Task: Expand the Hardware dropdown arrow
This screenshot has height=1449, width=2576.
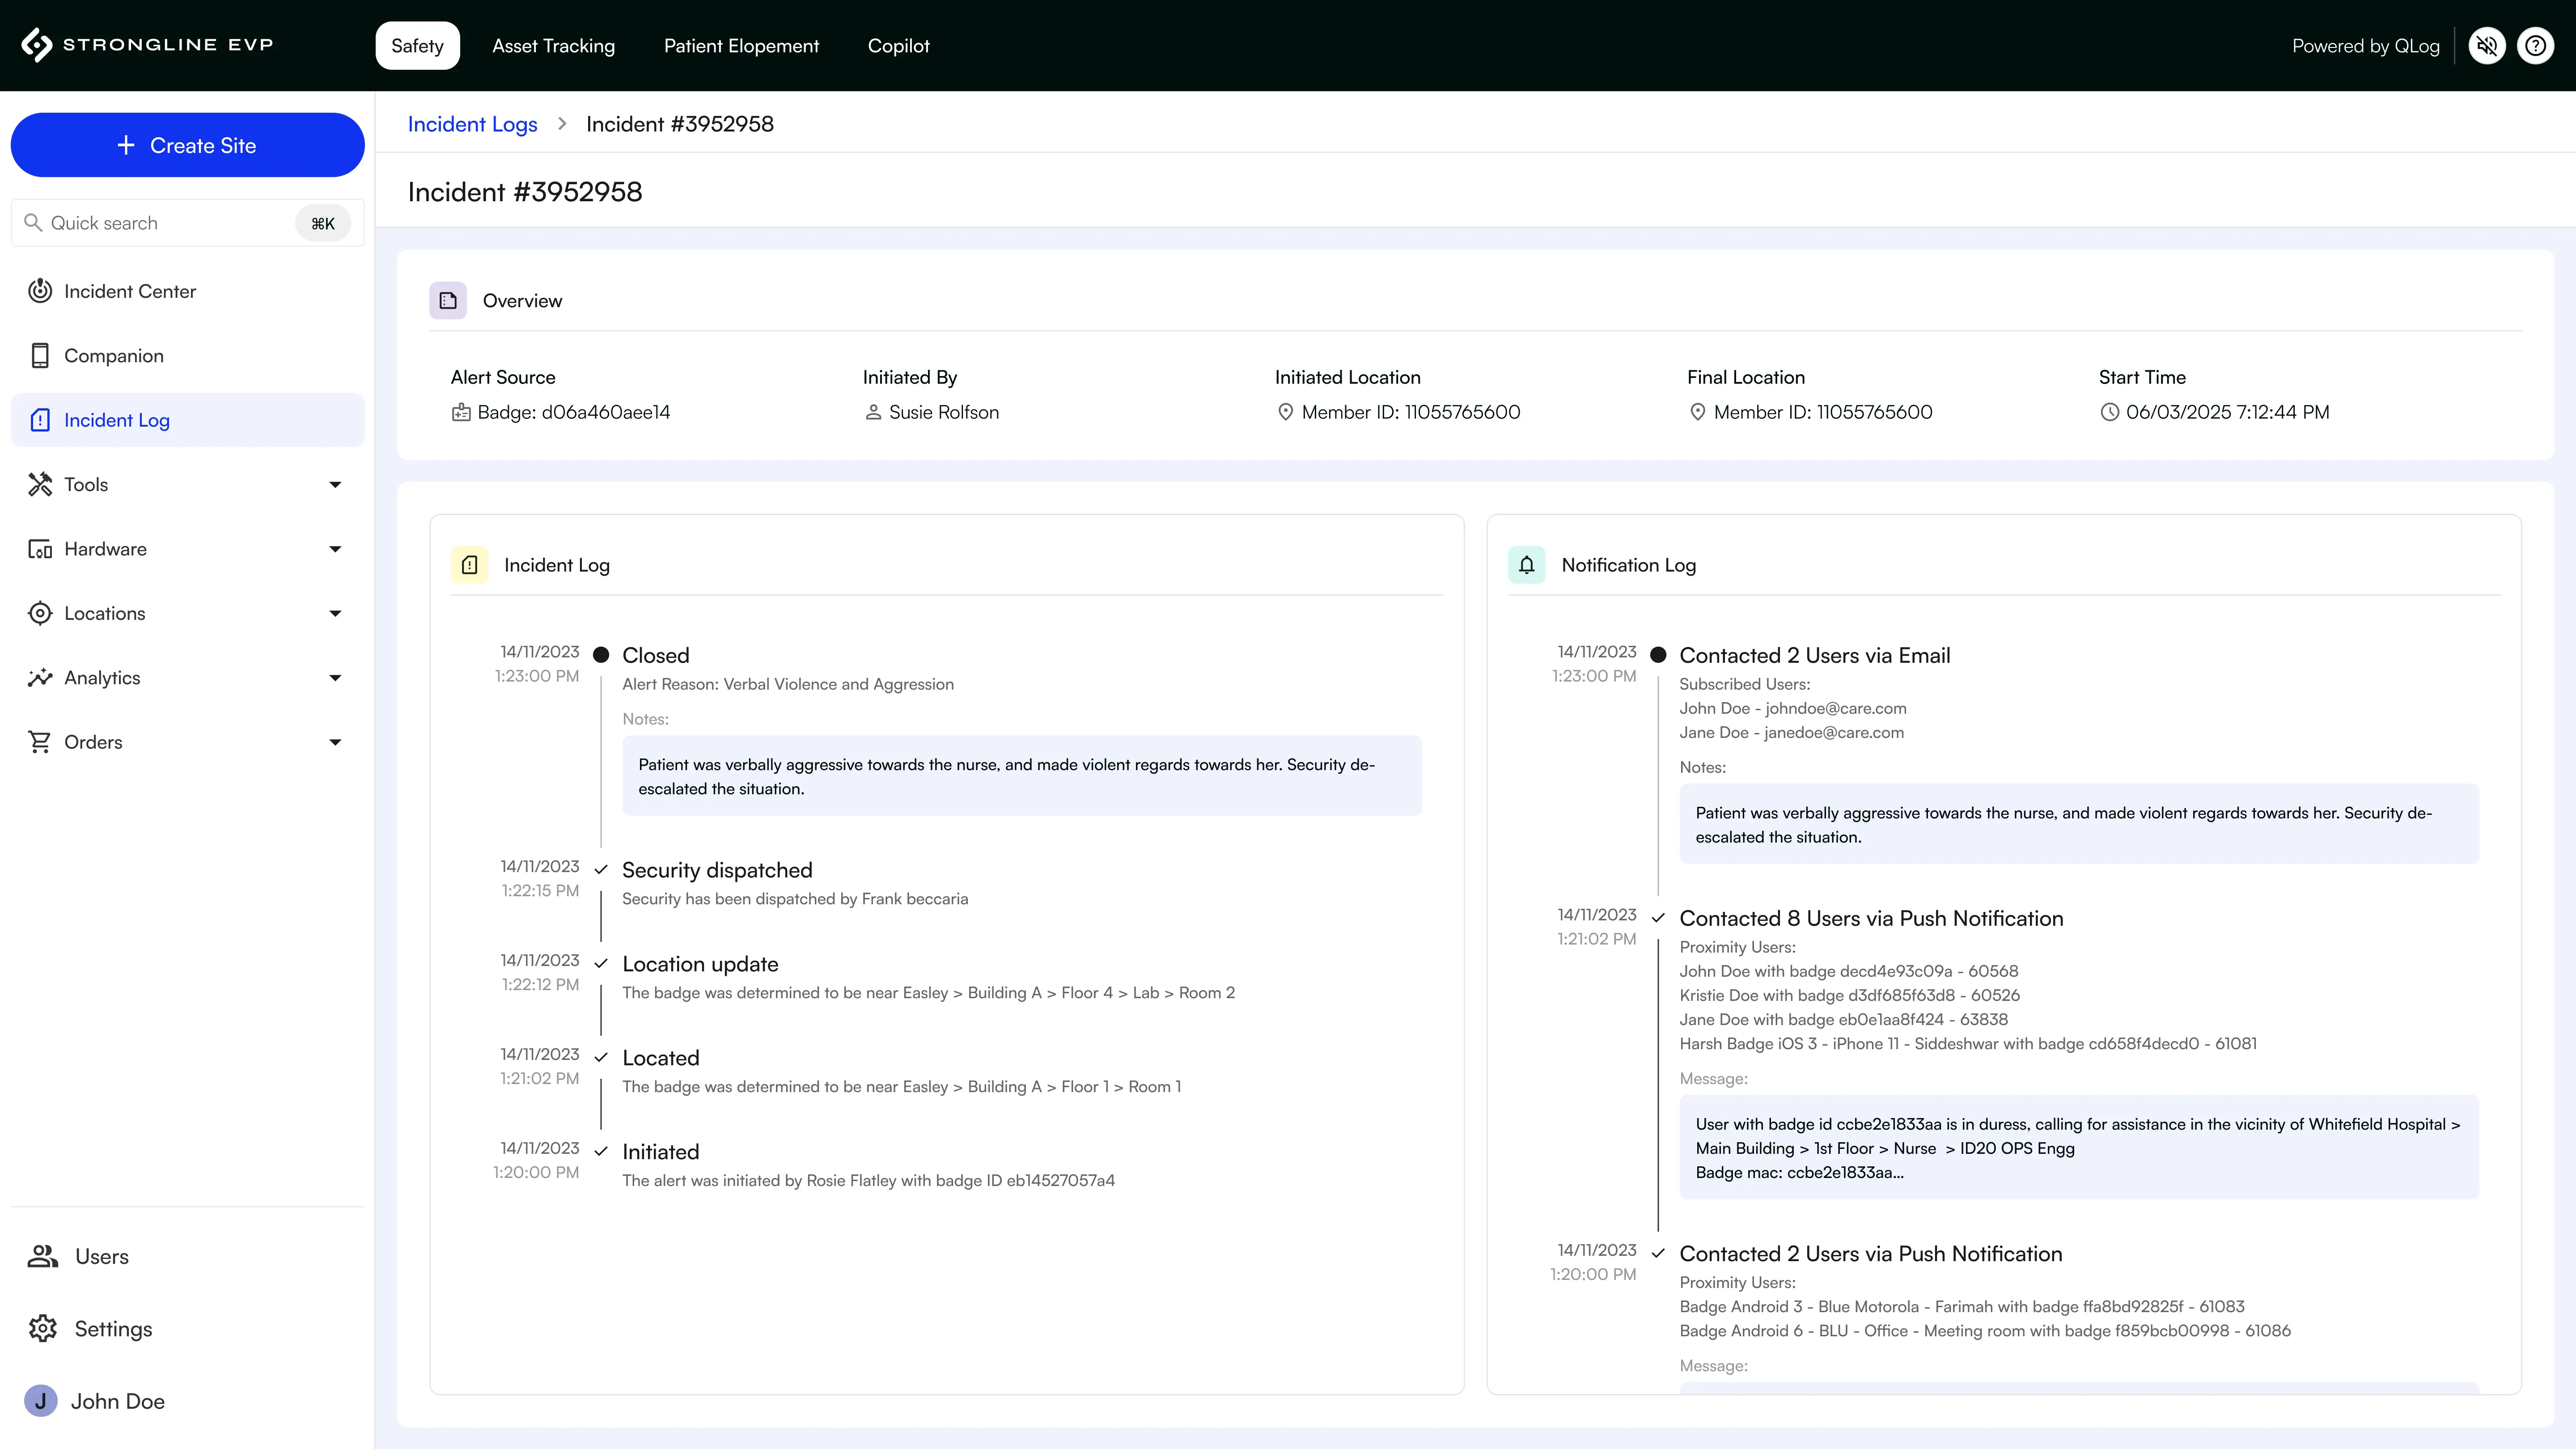Action: tap(335, 549)
